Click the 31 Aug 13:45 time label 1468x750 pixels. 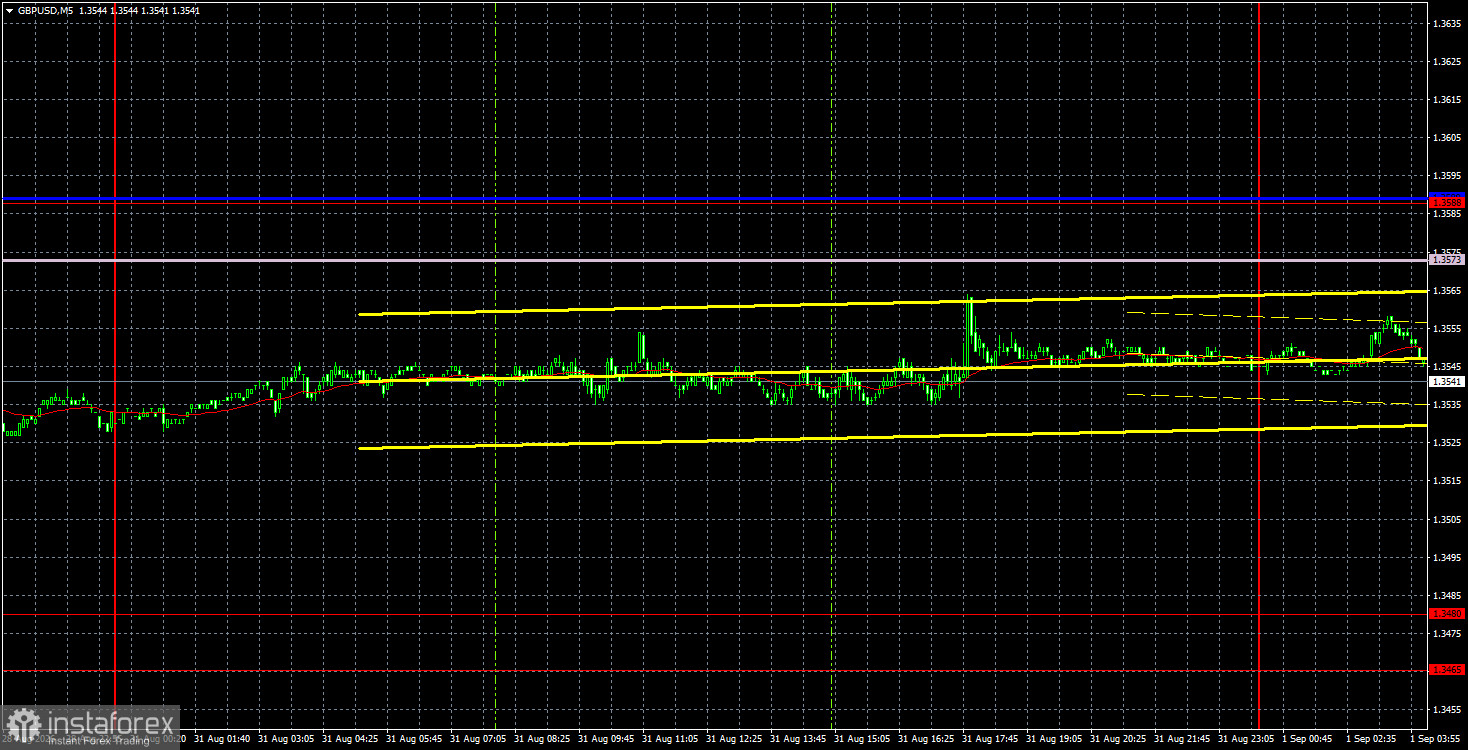tap(796, 739)
